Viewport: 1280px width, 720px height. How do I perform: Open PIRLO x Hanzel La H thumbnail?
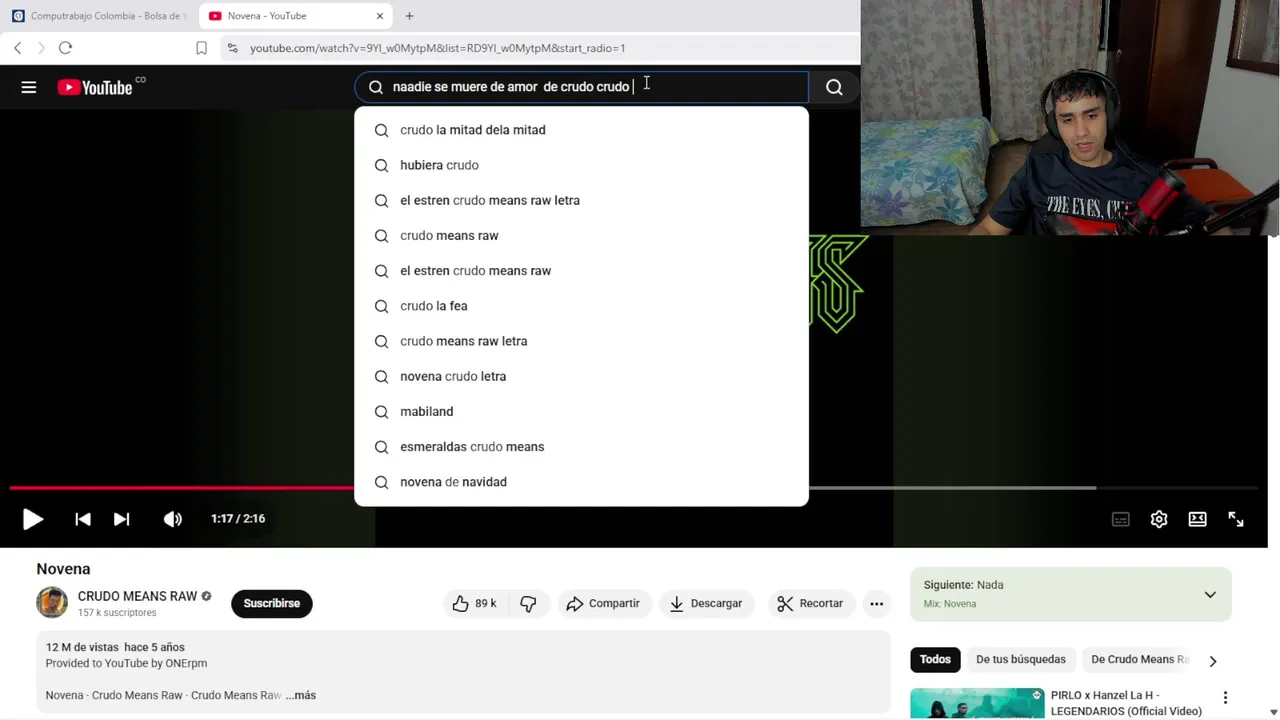pos(977,703)
